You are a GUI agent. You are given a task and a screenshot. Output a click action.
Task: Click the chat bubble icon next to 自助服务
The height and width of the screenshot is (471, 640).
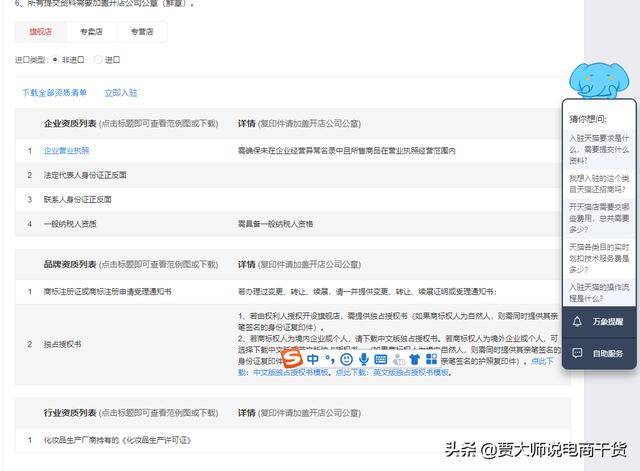(577, 353)
